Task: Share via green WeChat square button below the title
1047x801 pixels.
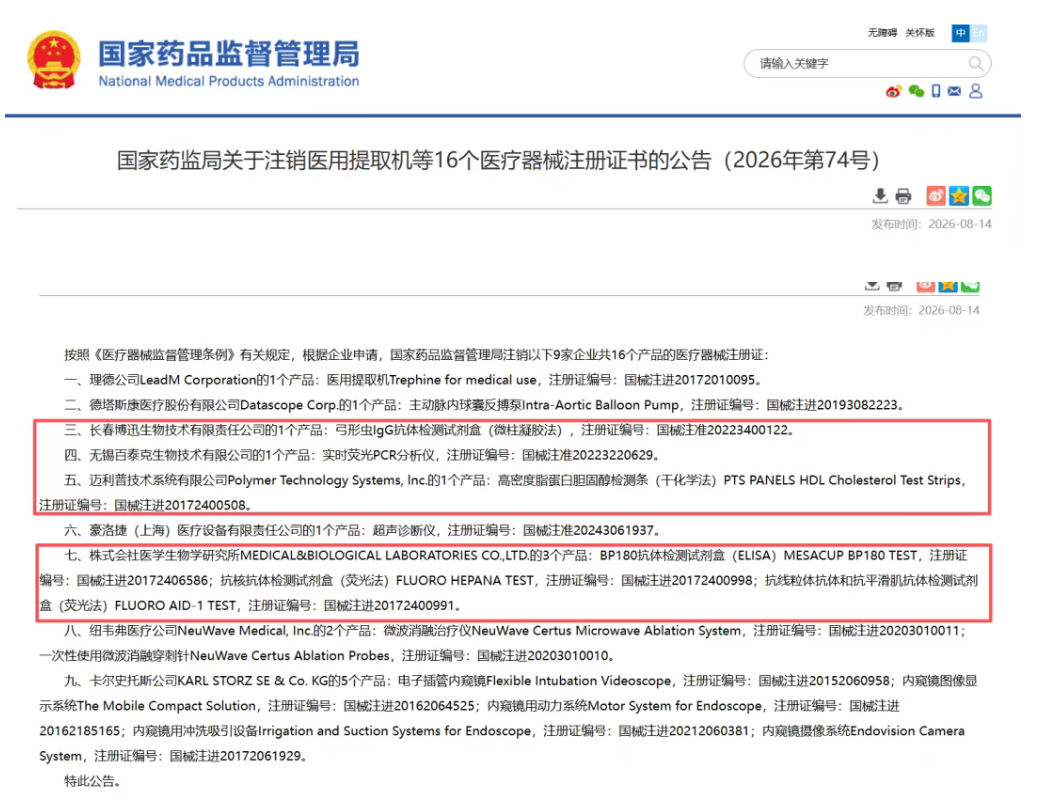Action: [982, 196]
